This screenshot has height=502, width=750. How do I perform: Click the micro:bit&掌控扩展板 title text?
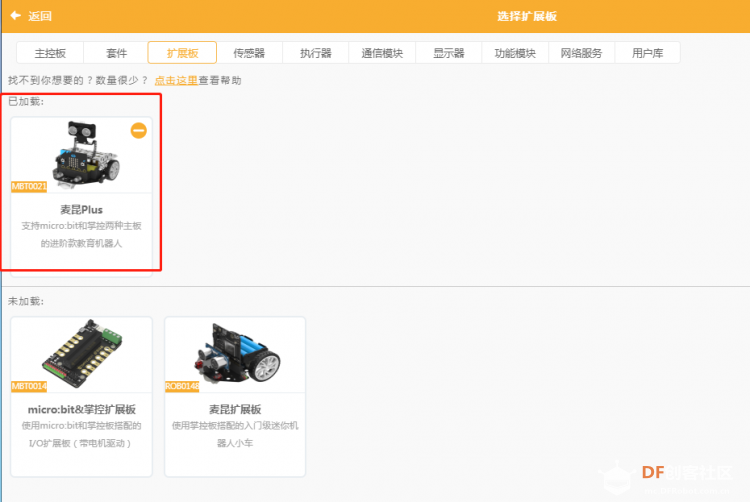(82, 409)
